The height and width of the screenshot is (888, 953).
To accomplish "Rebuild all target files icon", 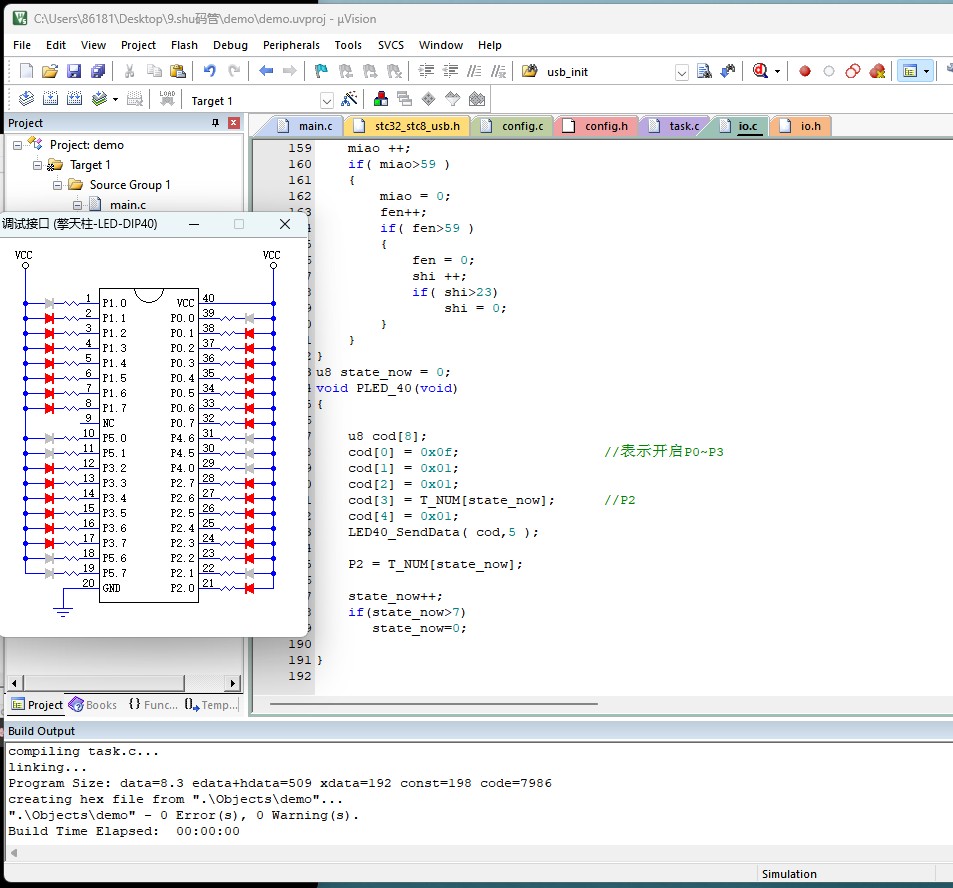I will [x=75, y=98].
